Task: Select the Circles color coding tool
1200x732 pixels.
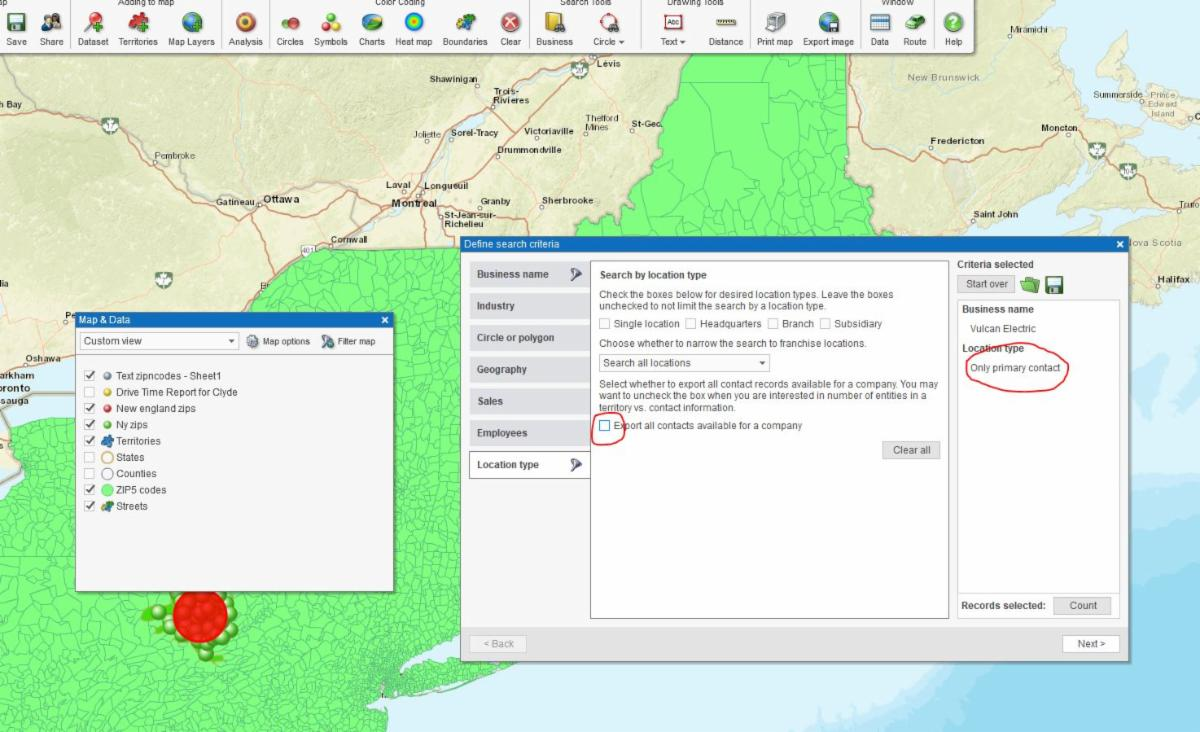Action: click(290, 28)
